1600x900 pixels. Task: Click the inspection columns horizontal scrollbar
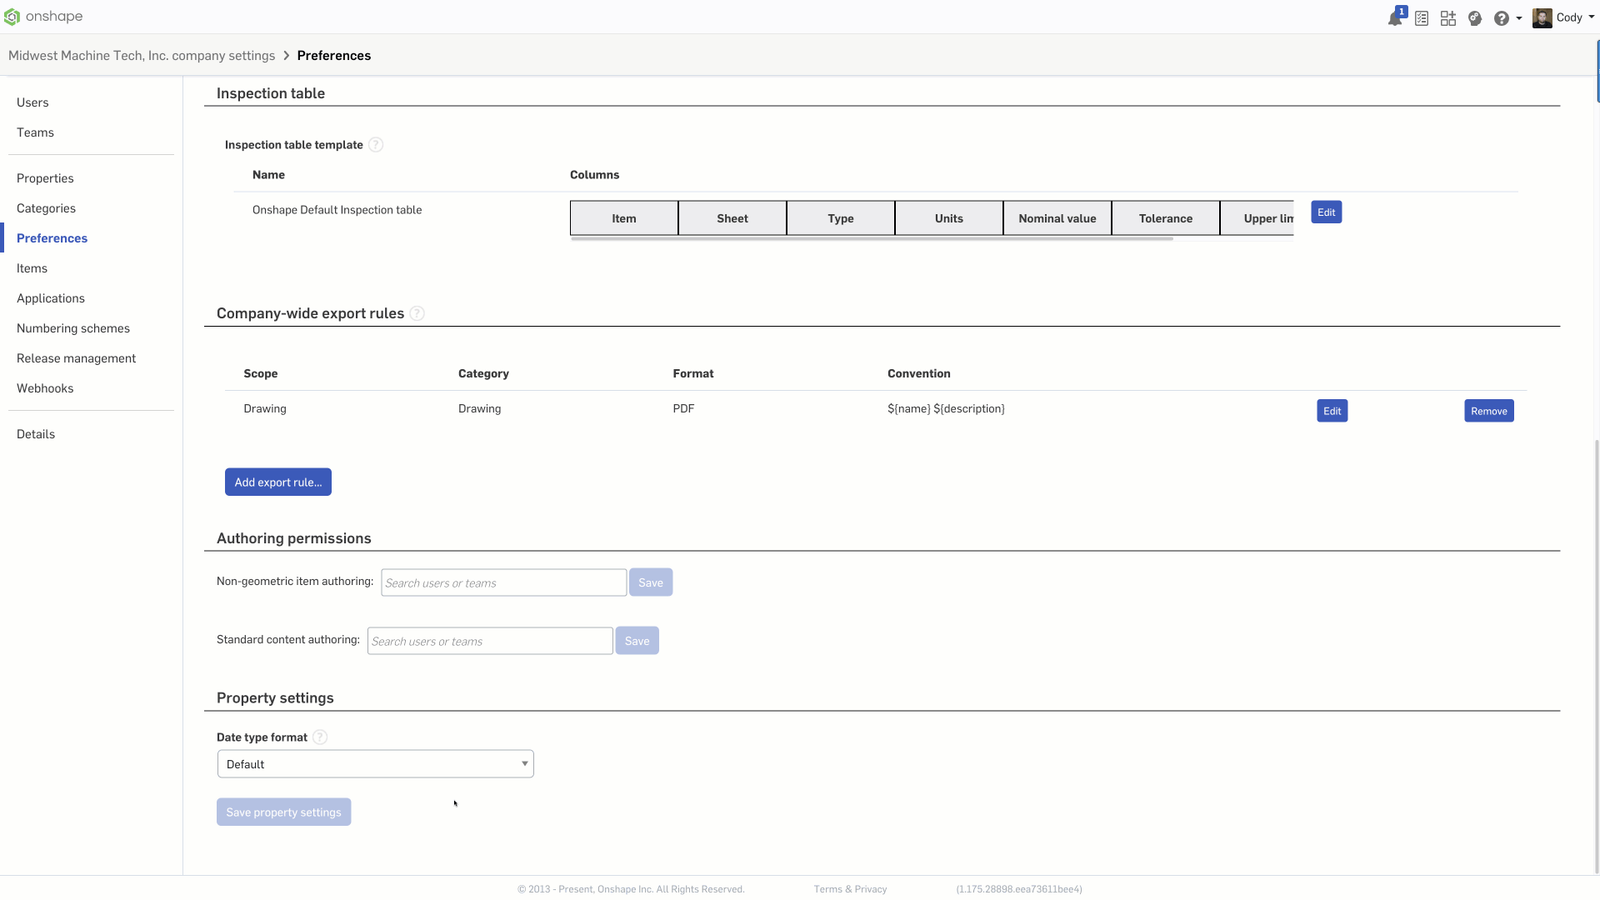coord(870,239)
